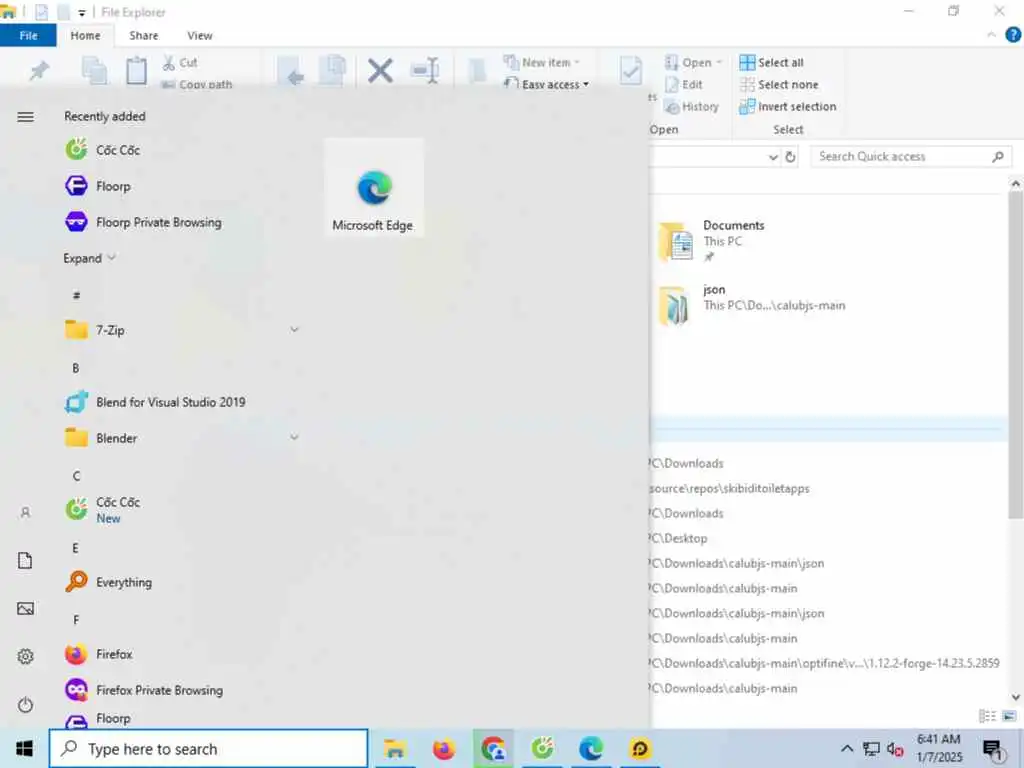This screenshot has height=768, width=1024.
Task: Click History in the ribbon
Action: pyautogui.click(x=692, y=106)
